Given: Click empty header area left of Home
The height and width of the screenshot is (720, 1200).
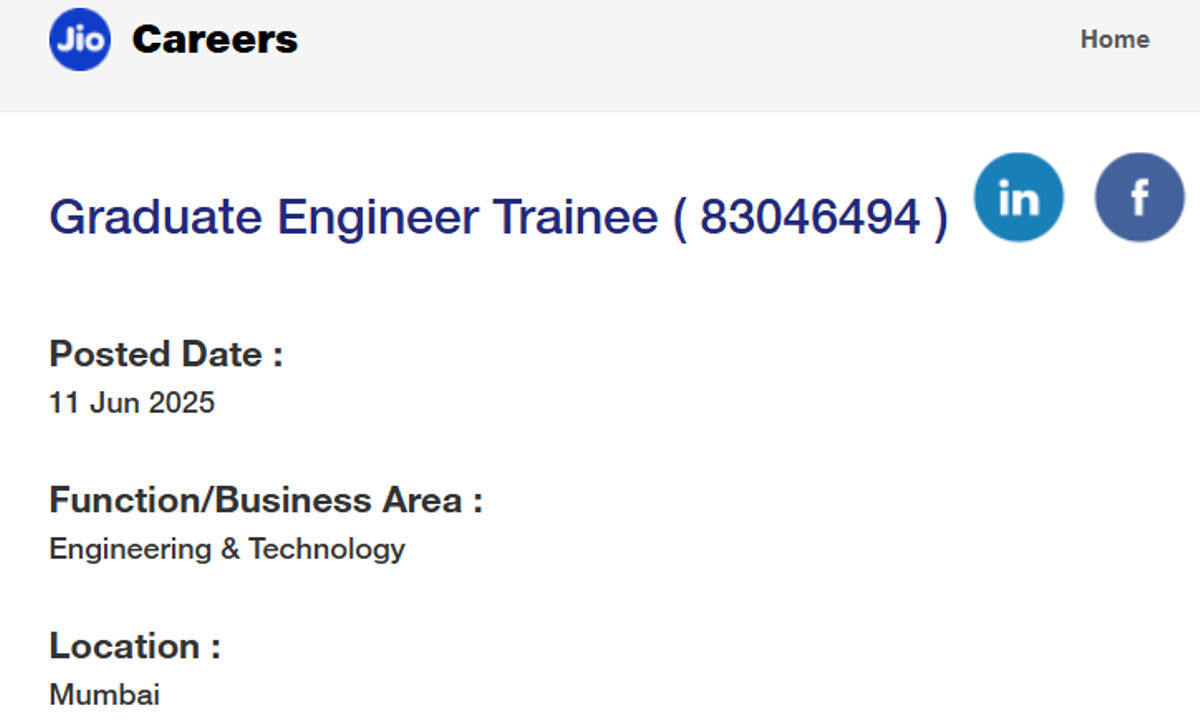Looking at the screenshot, I should click(x=690, y=40).
